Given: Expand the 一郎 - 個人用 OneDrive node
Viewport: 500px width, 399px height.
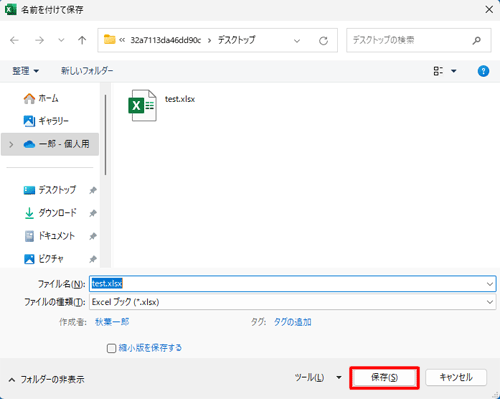Looking at the screenshot, I should pos(11,144).
